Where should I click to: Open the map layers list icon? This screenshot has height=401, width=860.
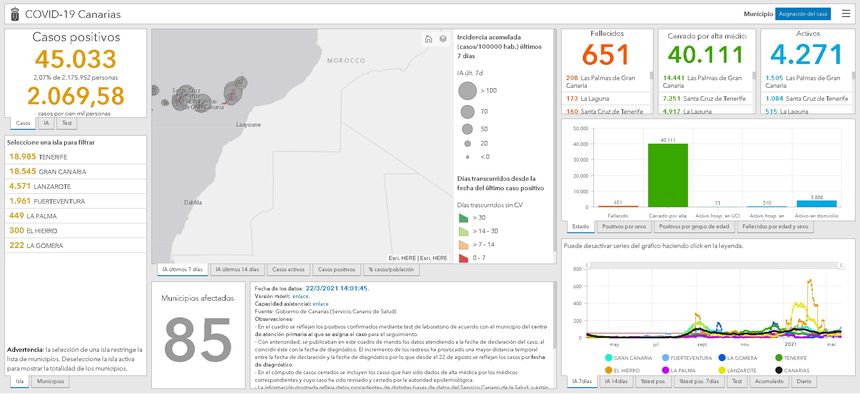pyautogui.click(x=442, y=39)
